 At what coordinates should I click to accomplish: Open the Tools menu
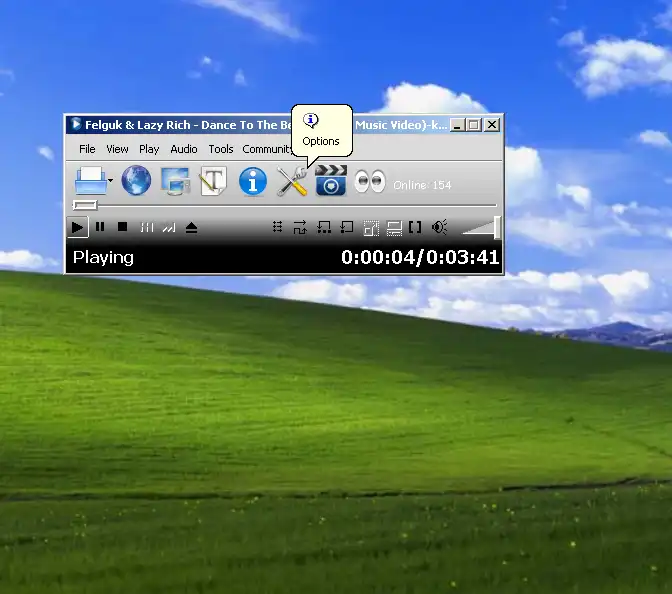221,149
